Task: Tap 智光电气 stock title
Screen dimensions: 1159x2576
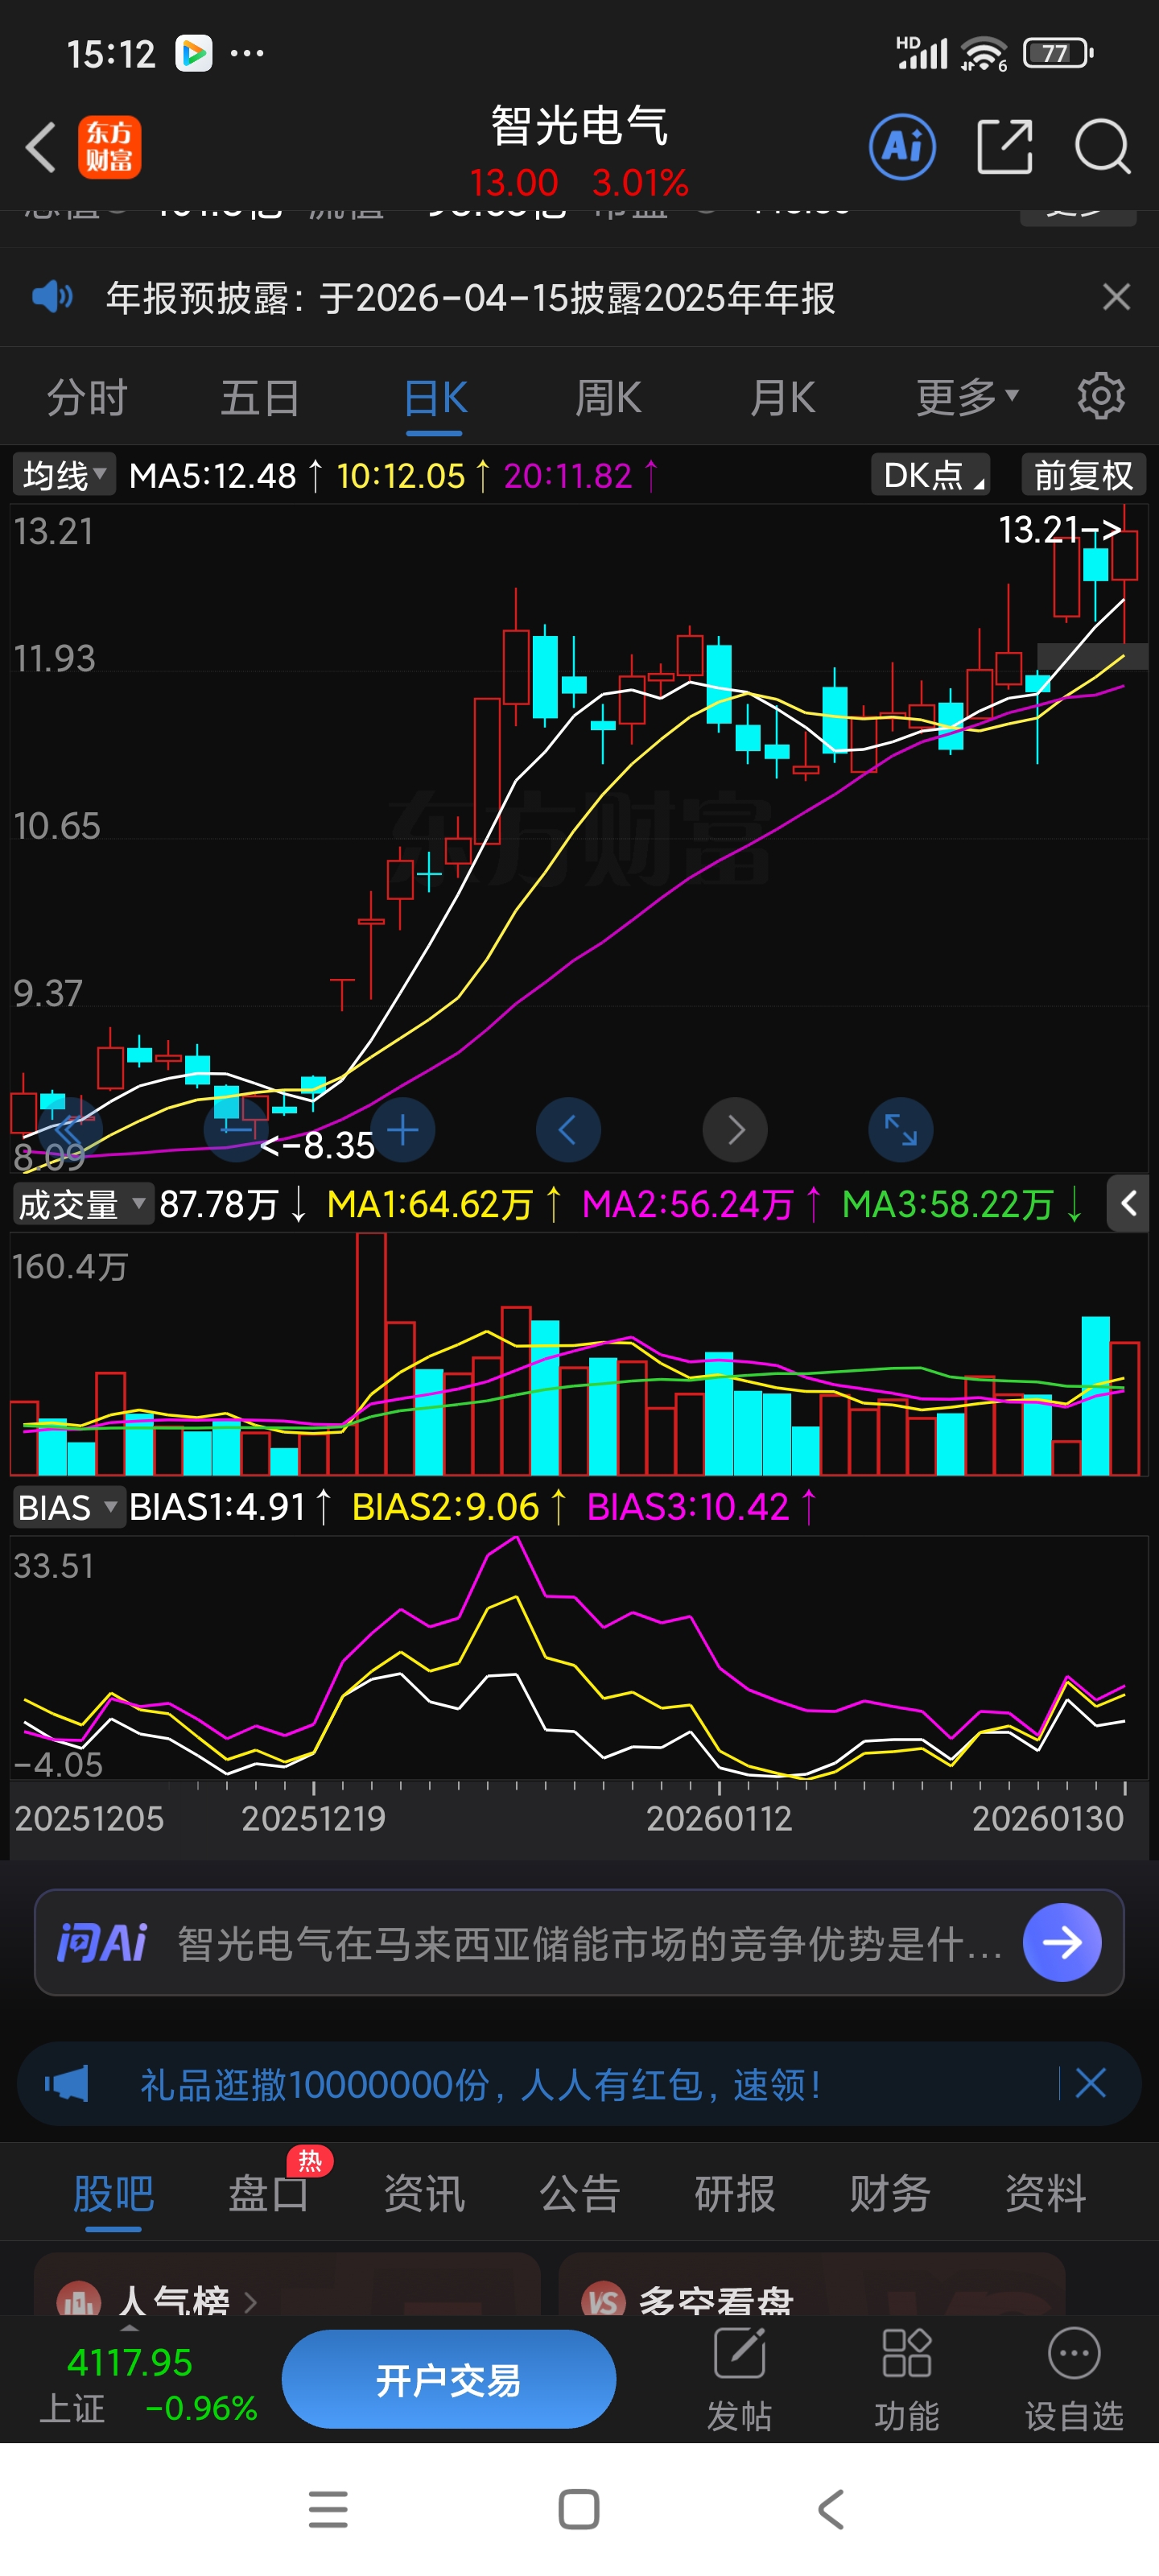Action: point(579,126)
